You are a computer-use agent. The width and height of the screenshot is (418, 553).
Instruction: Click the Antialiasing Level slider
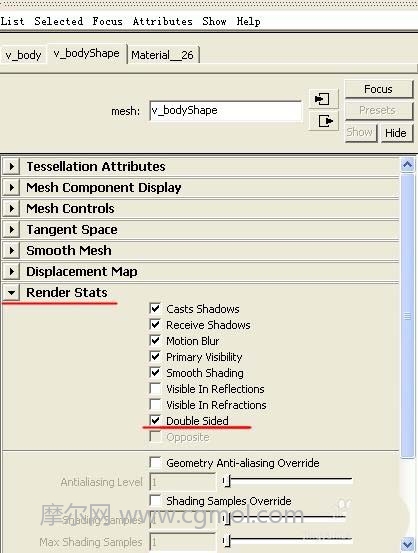[x=287, y=480]
